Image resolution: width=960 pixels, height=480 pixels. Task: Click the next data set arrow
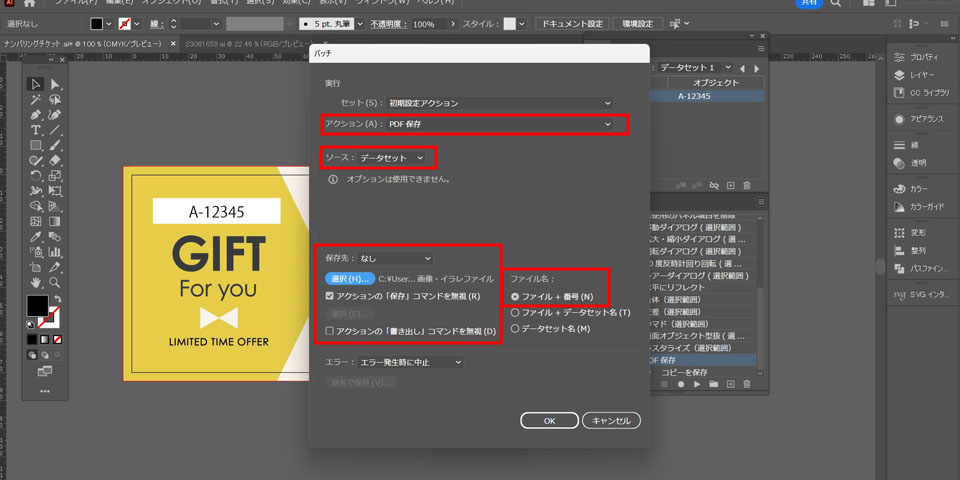755,67
